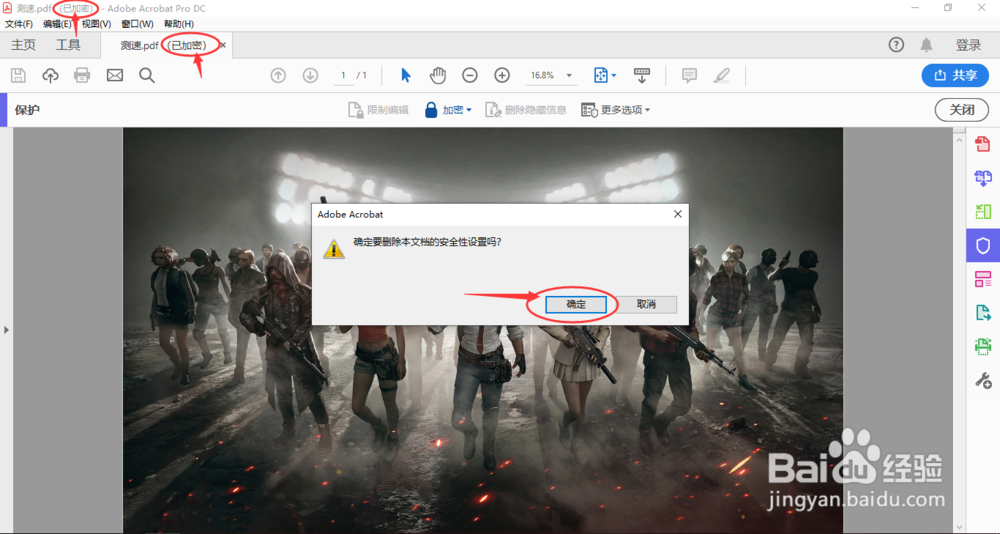Click the warning triangle icon in dialog
Screen dimensions: 1000x534
(x=334, y=249)
